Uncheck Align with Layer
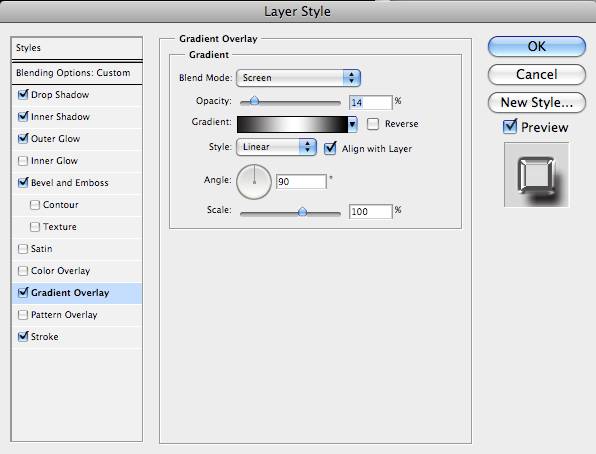The image size is (596, 454). (x=330, y=148)
